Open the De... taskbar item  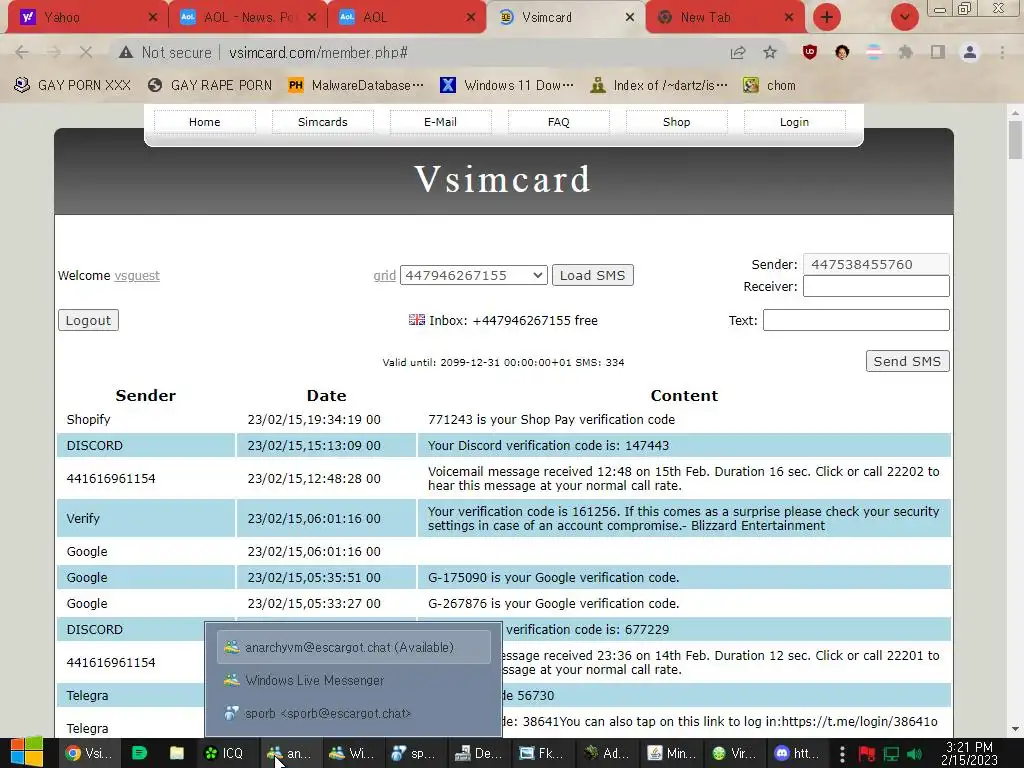click(x=478, y=753)
